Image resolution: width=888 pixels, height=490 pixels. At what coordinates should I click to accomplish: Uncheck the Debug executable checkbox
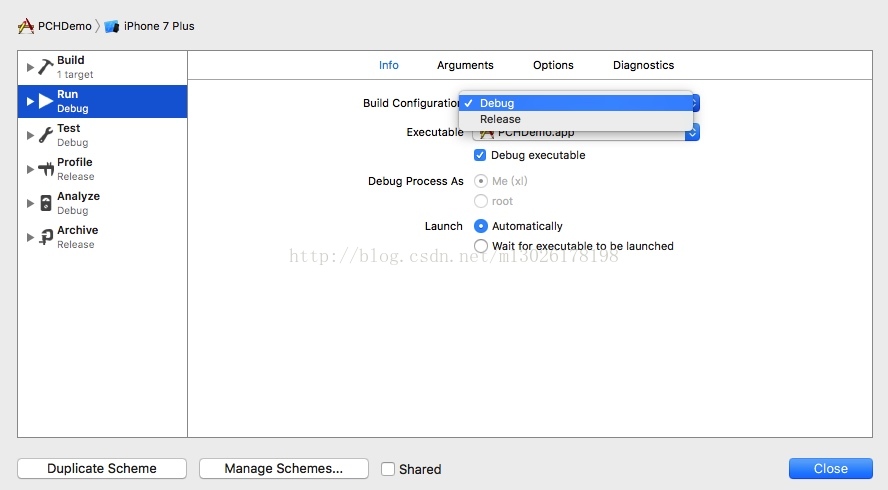(x=481, y=155)
